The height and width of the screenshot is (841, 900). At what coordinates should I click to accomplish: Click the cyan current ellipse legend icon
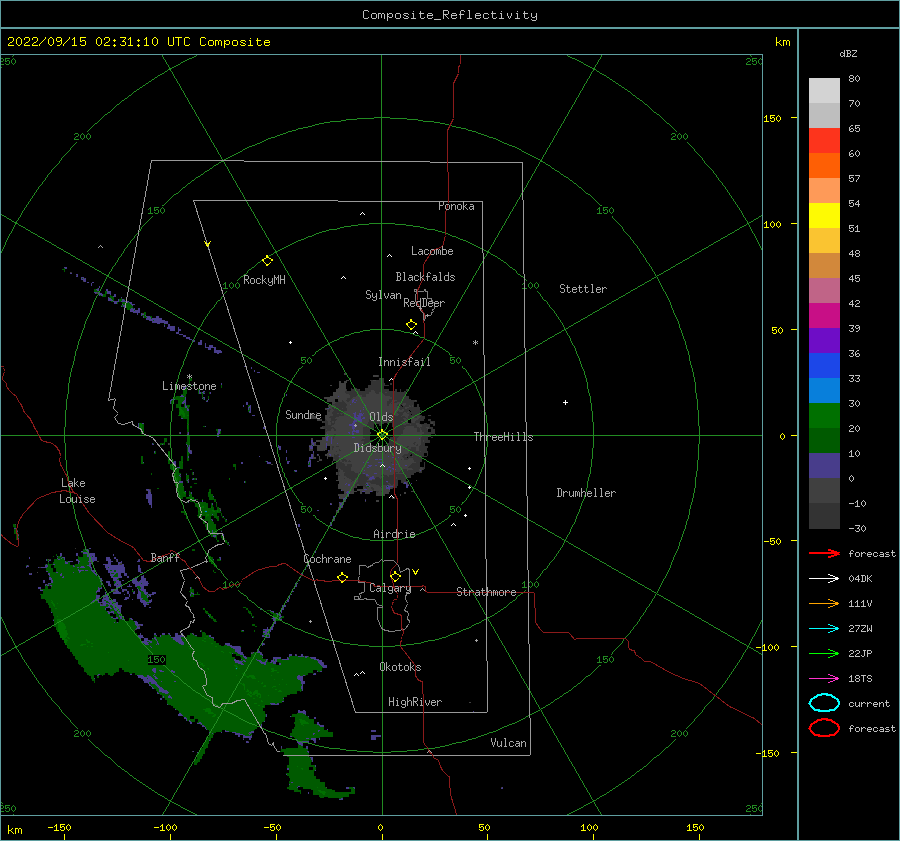824,703
